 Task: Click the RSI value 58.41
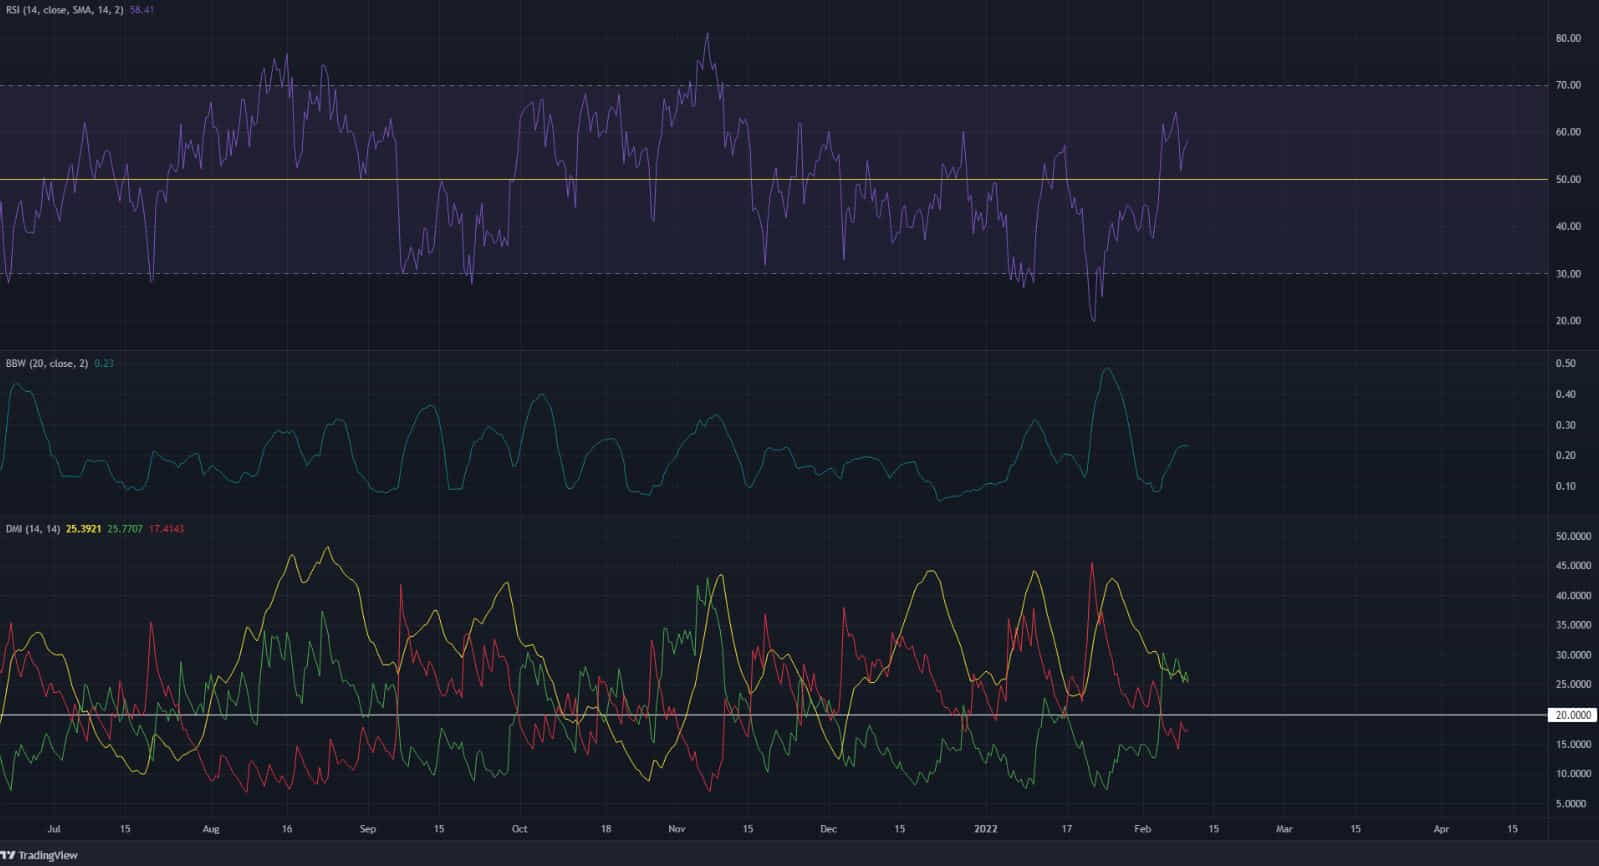click(142, 9)
